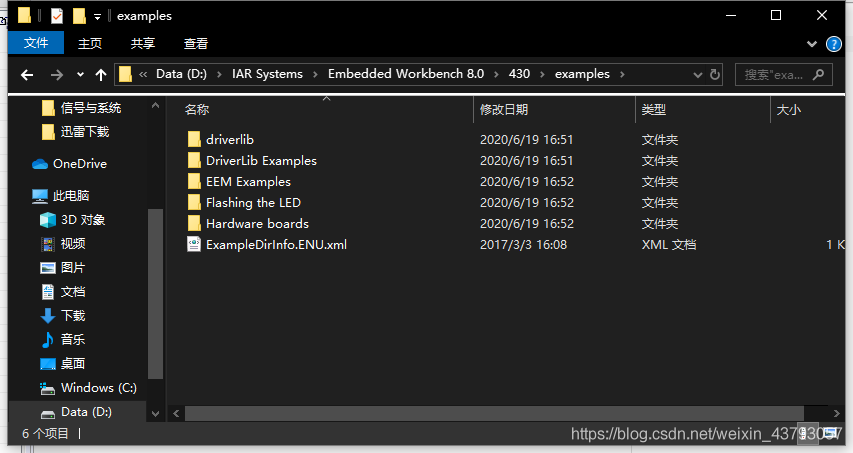Click the properties icon in the title bar
The image size is (853, 453).
click(x=57, y=16)
